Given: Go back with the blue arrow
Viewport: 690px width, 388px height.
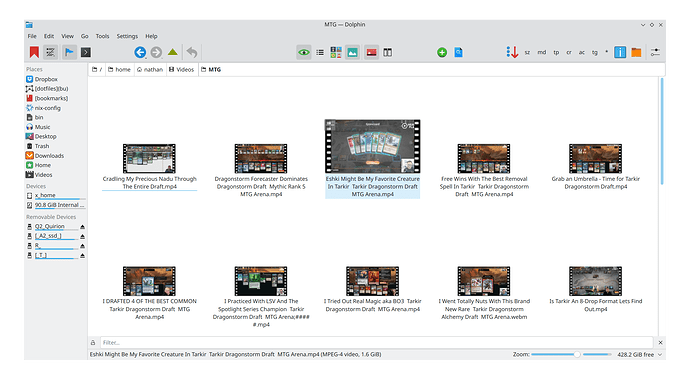Looking at the screenshot, I should click(x=140, y=52).
